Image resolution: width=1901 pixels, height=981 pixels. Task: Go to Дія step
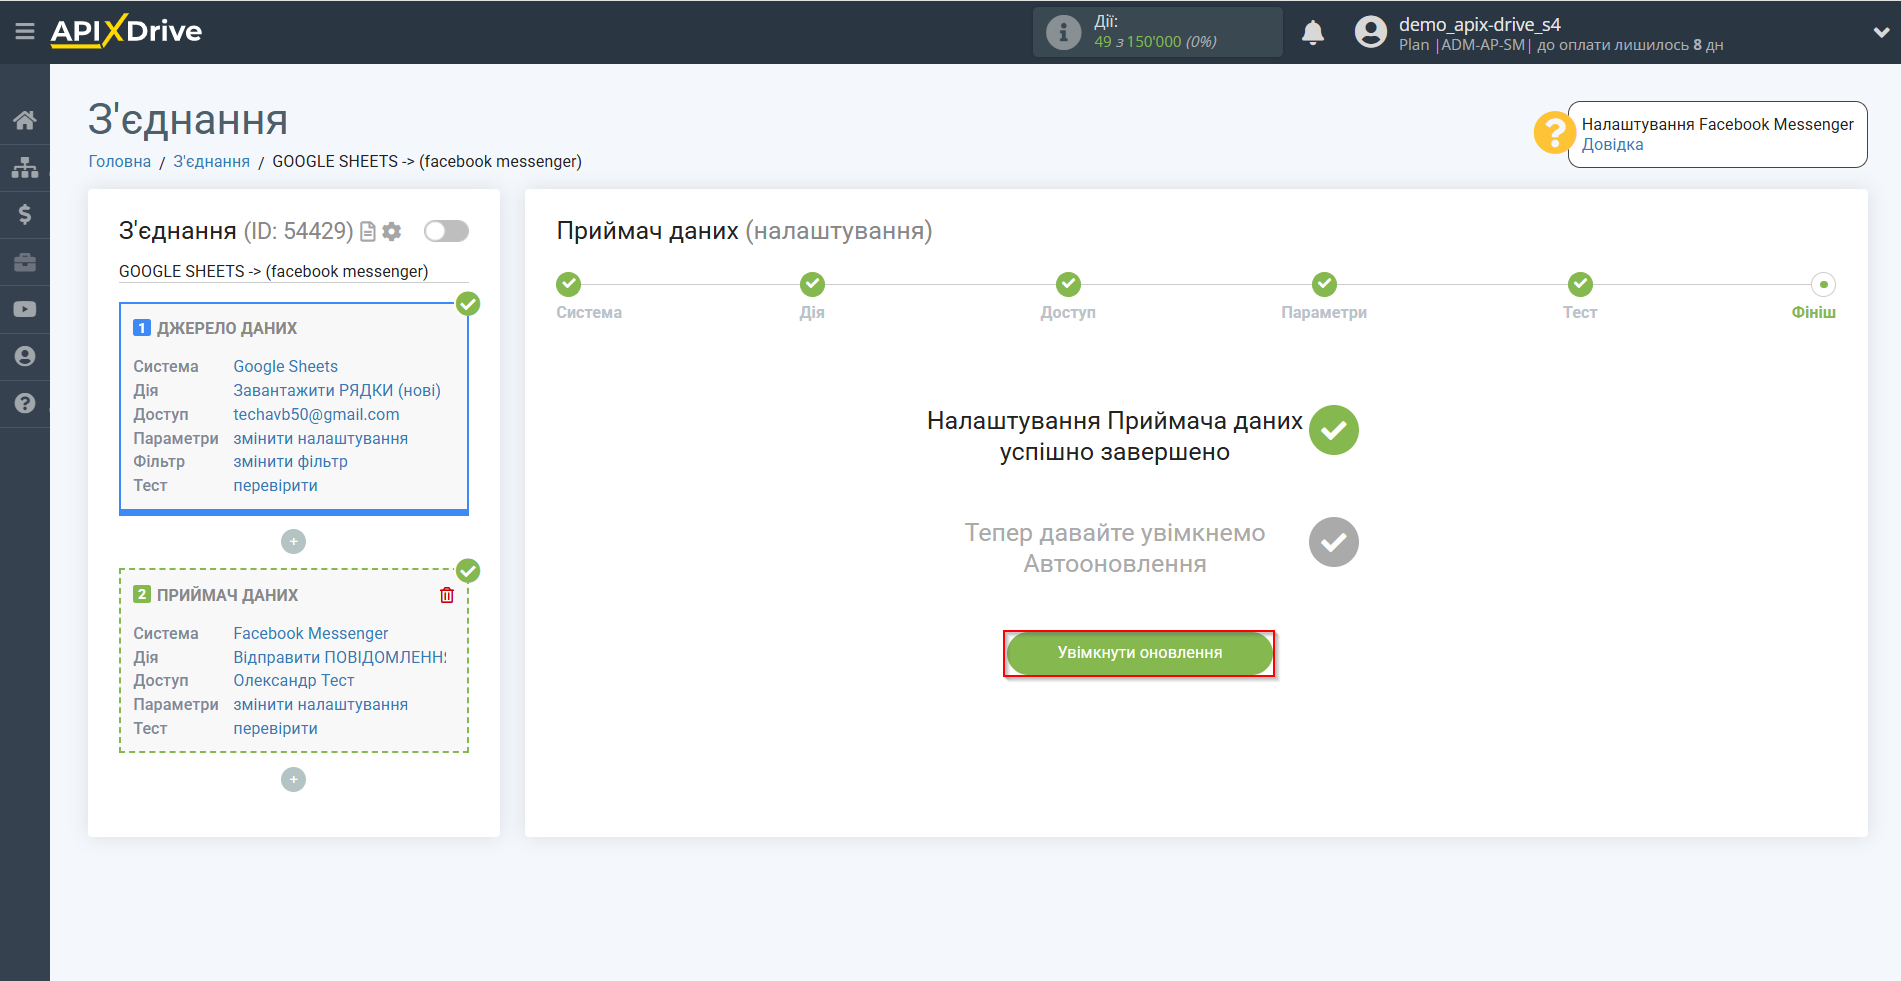[812, 285]
